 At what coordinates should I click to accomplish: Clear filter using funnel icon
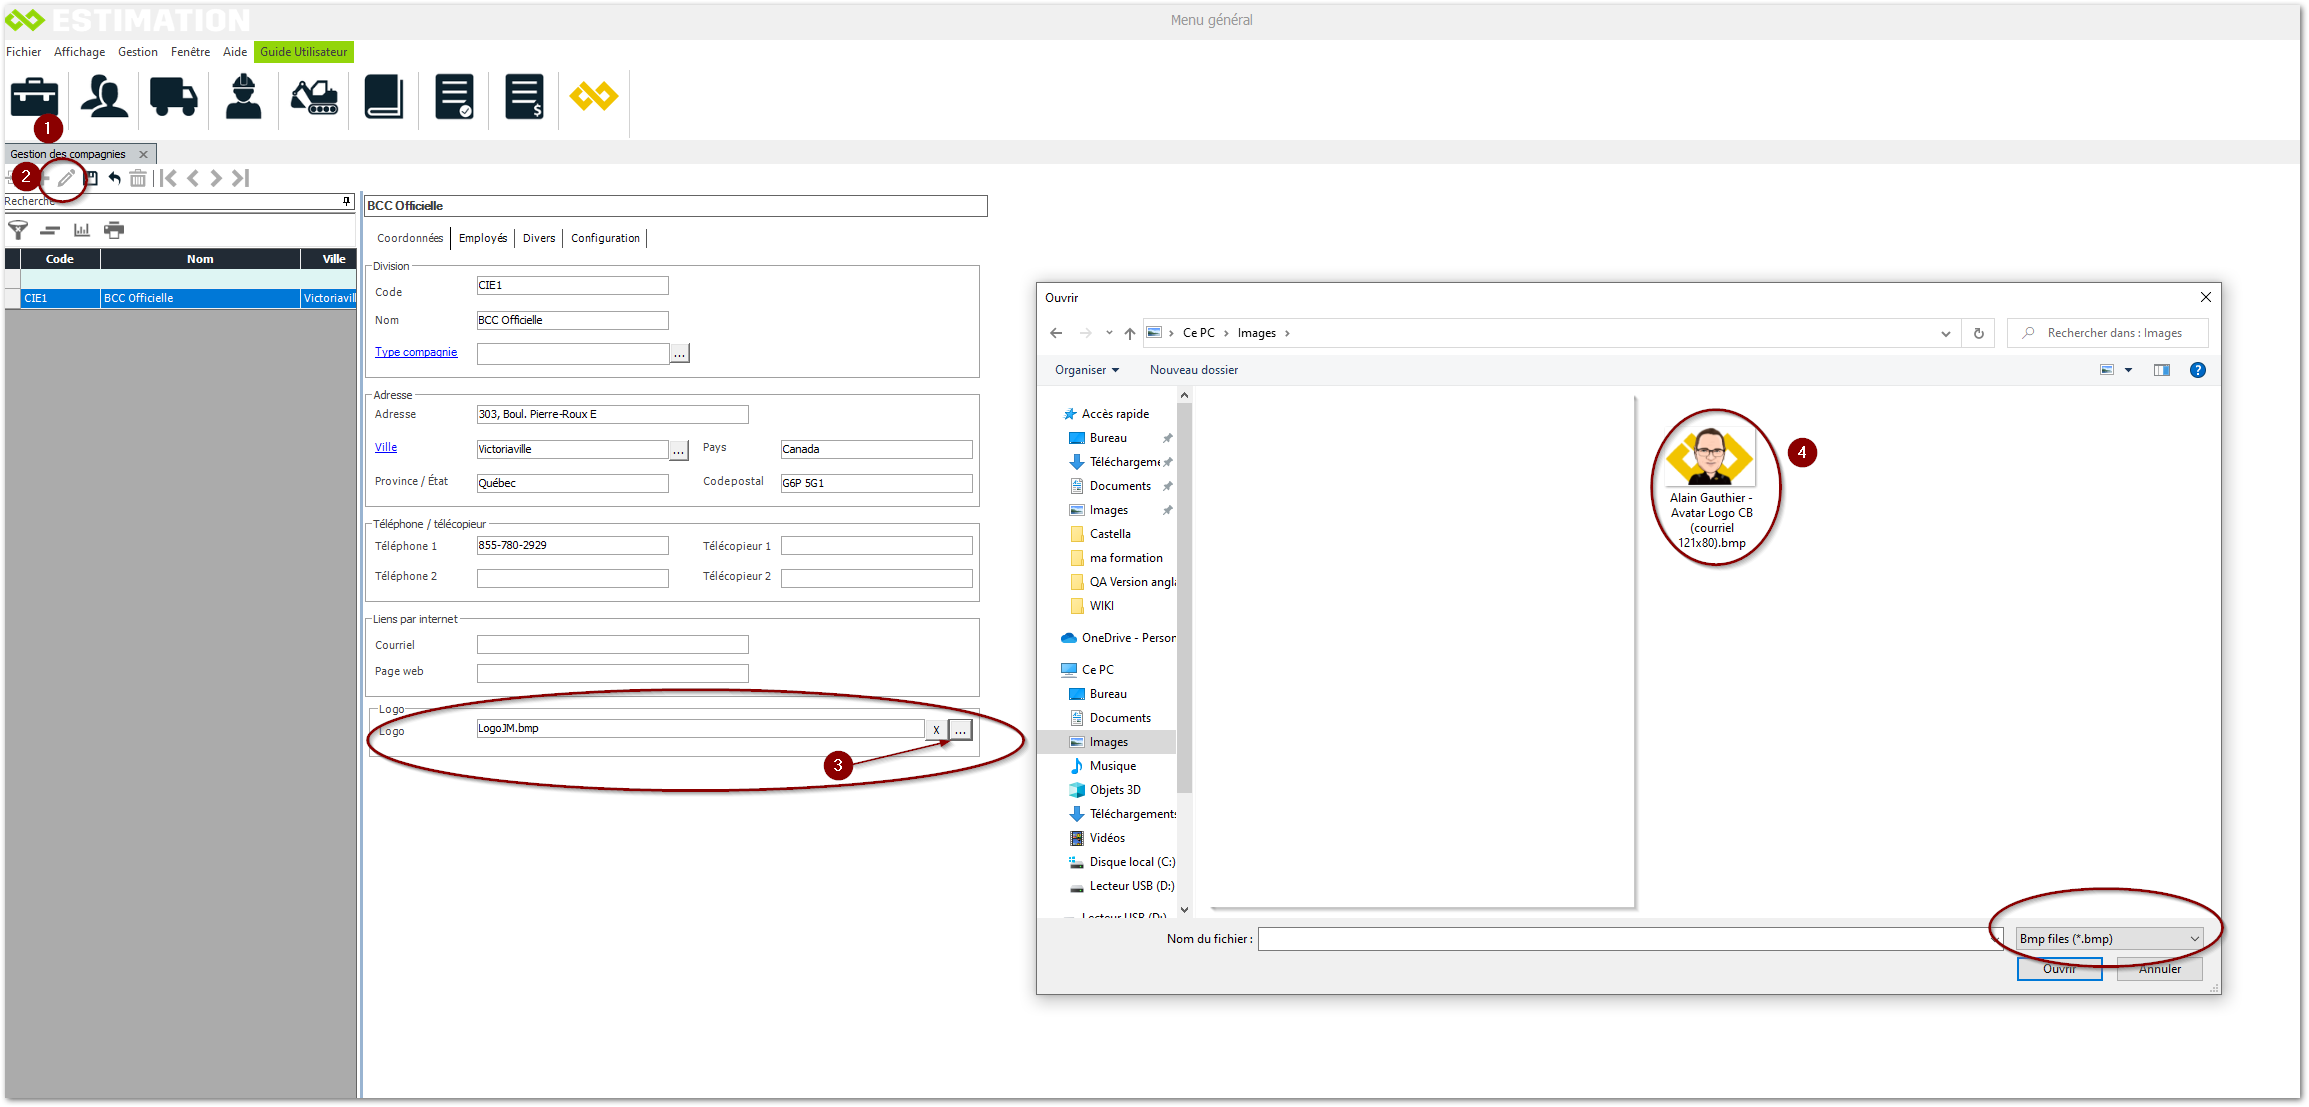point(18,230)
